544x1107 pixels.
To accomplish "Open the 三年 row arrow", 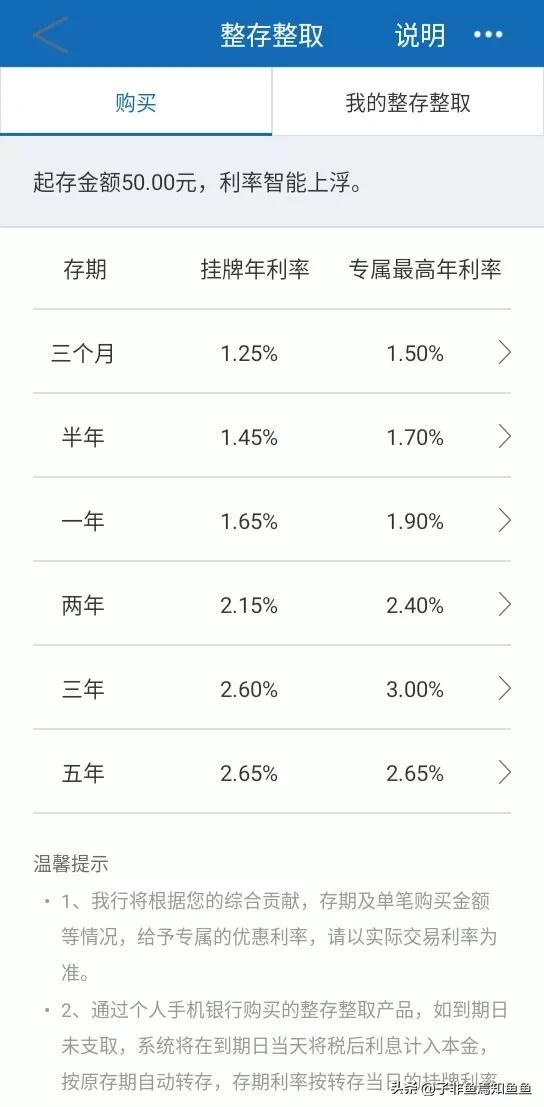I will point(504,688).
